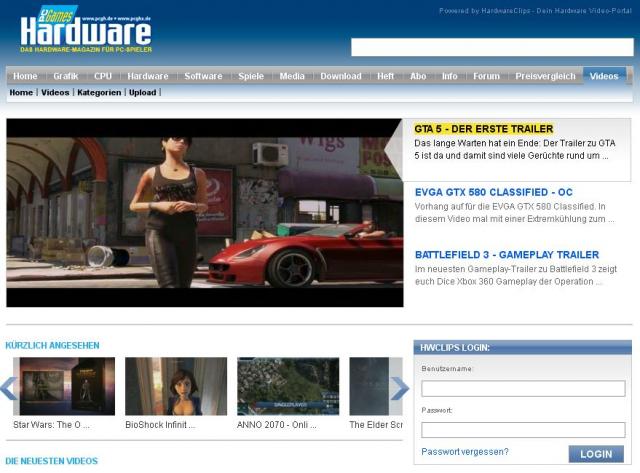The image size is (640, 473).
Task: Click the 'Kürzlich angesehen' section heading
Action: tap(52, 345)
